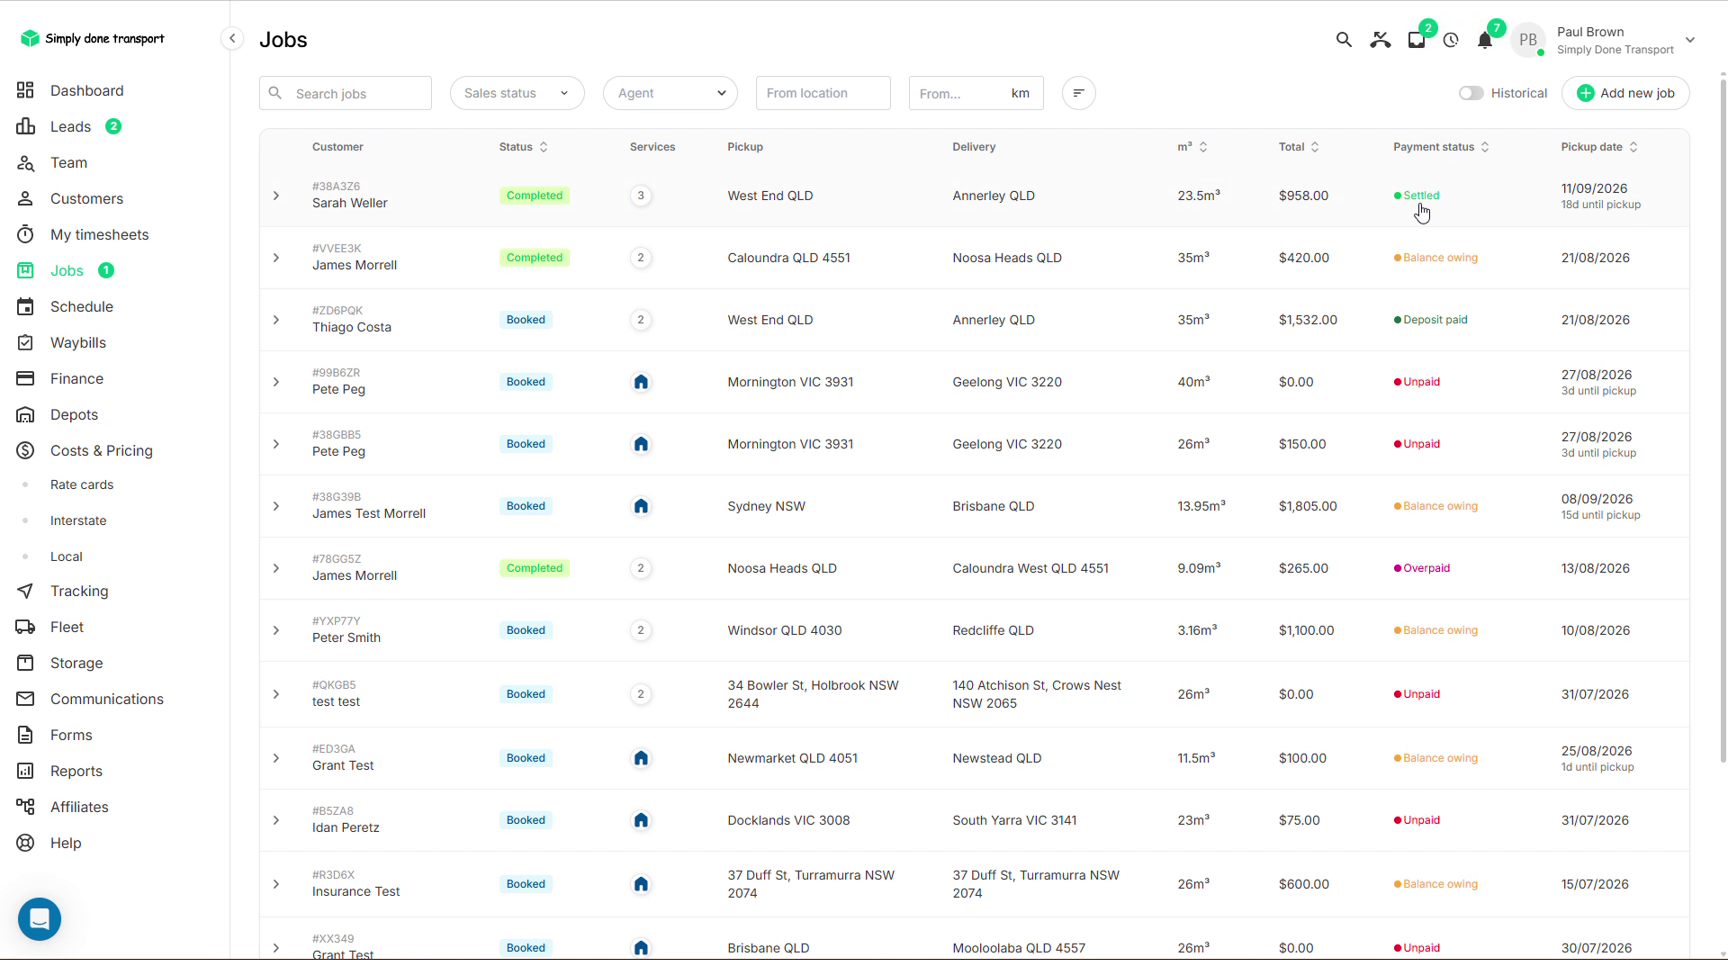Image resolution: width=1728 pixels, height=960 pixels.
Task: Click the Search jobs field
Action: coord(345,93)
